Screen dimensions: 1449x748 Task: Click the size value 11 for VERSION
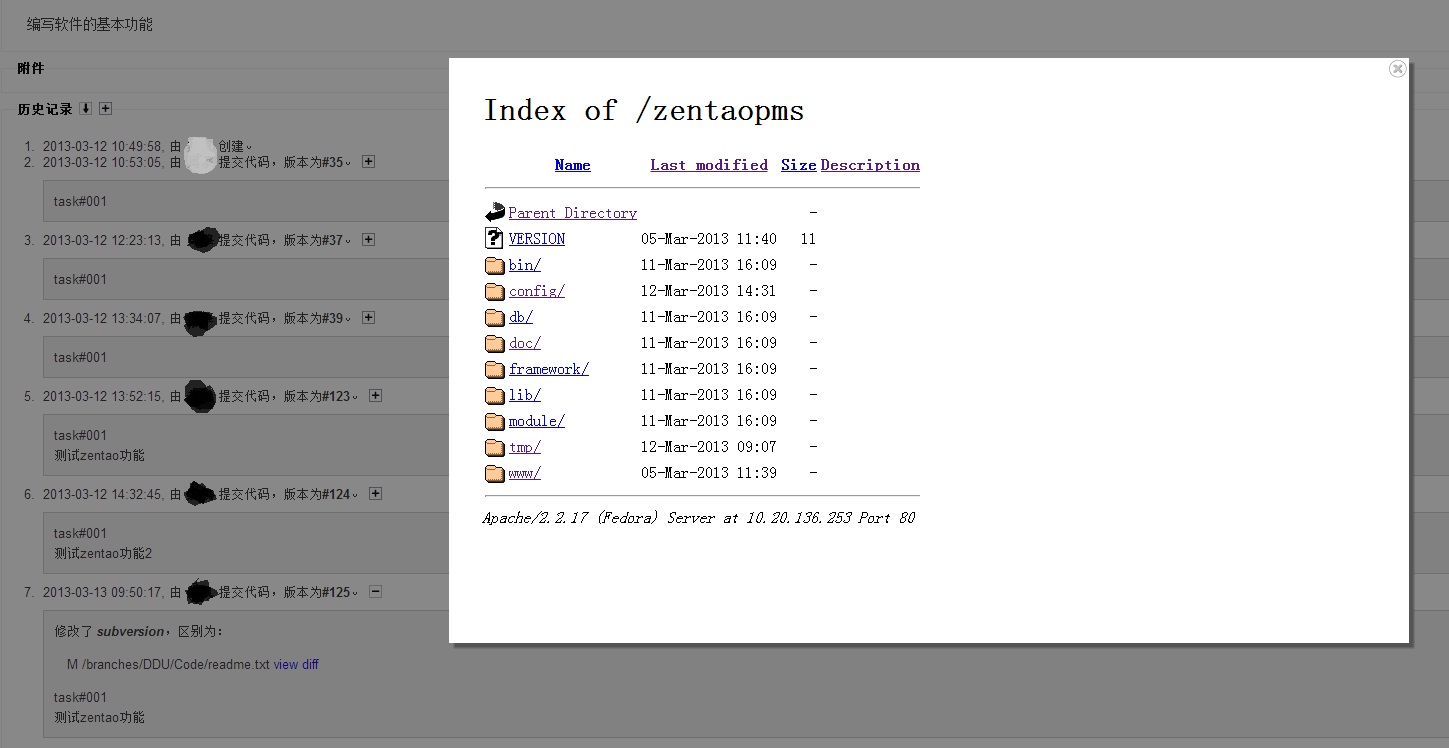pyautogui.click(x=808, y=239)
